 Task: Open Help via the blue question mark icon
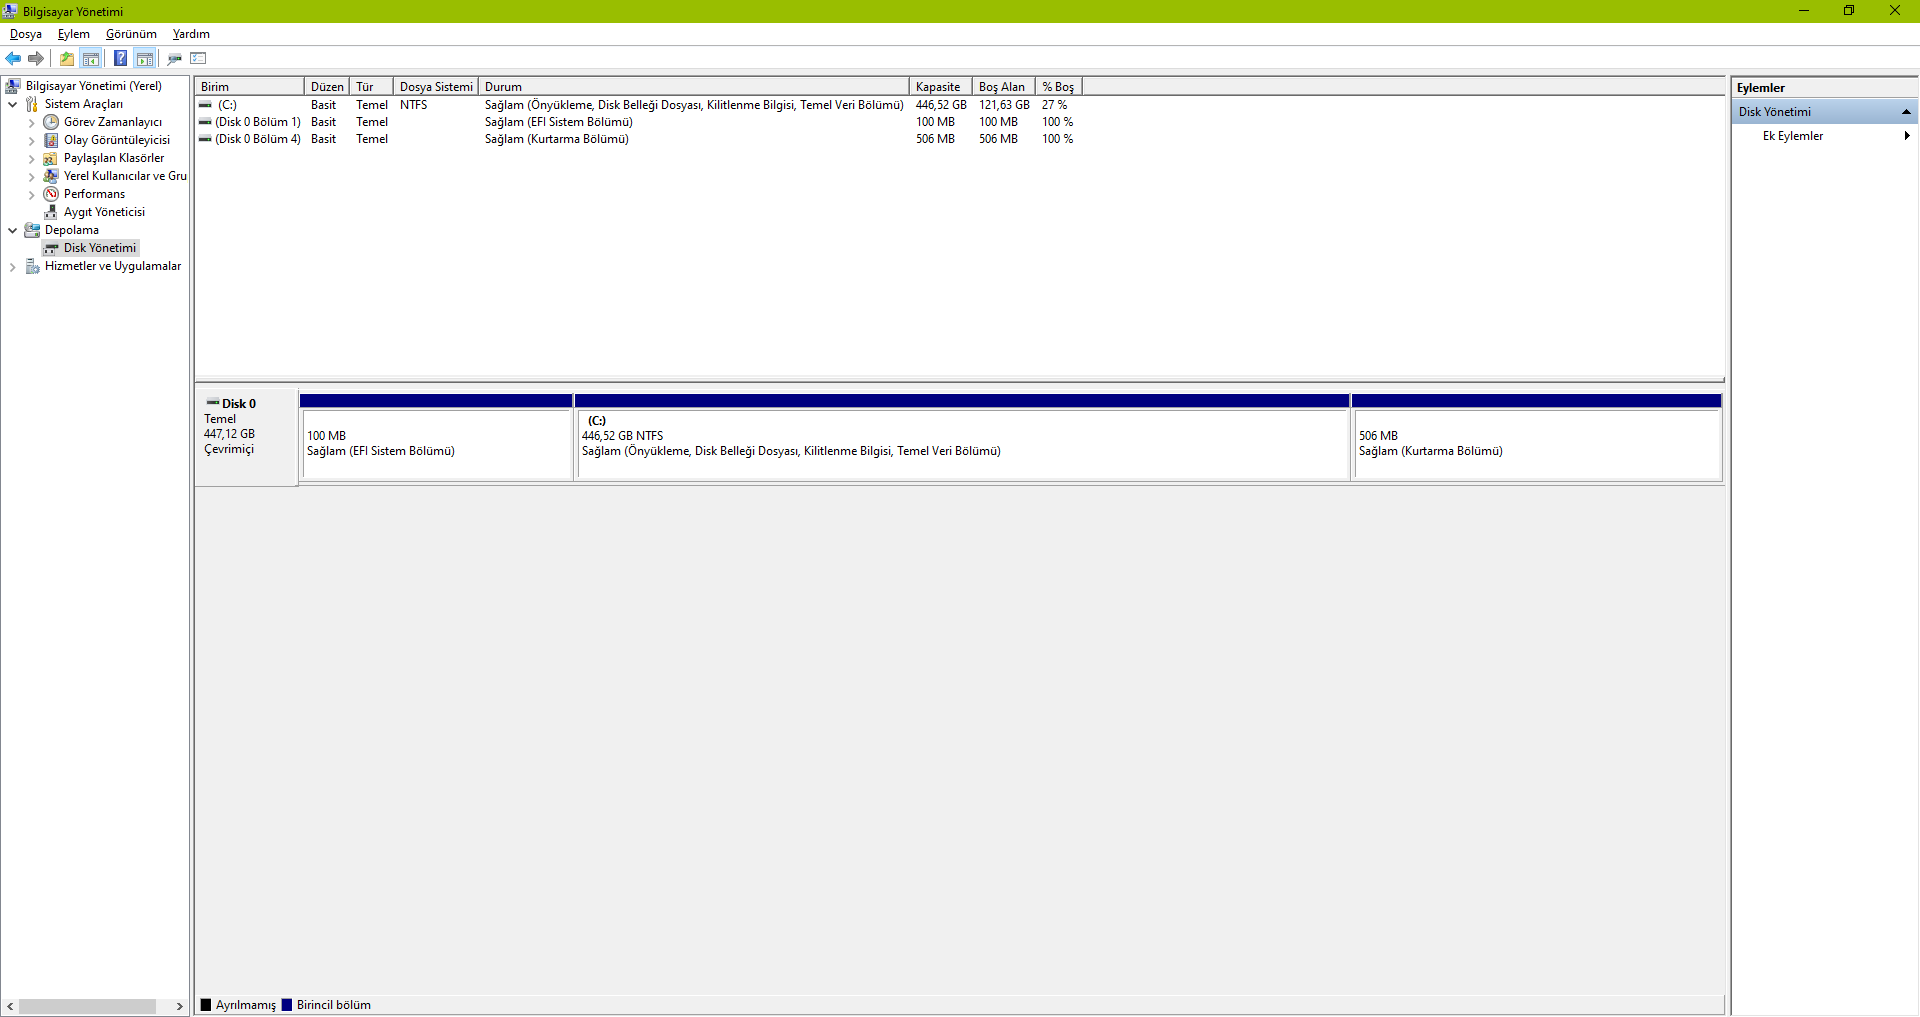[120, 58]
